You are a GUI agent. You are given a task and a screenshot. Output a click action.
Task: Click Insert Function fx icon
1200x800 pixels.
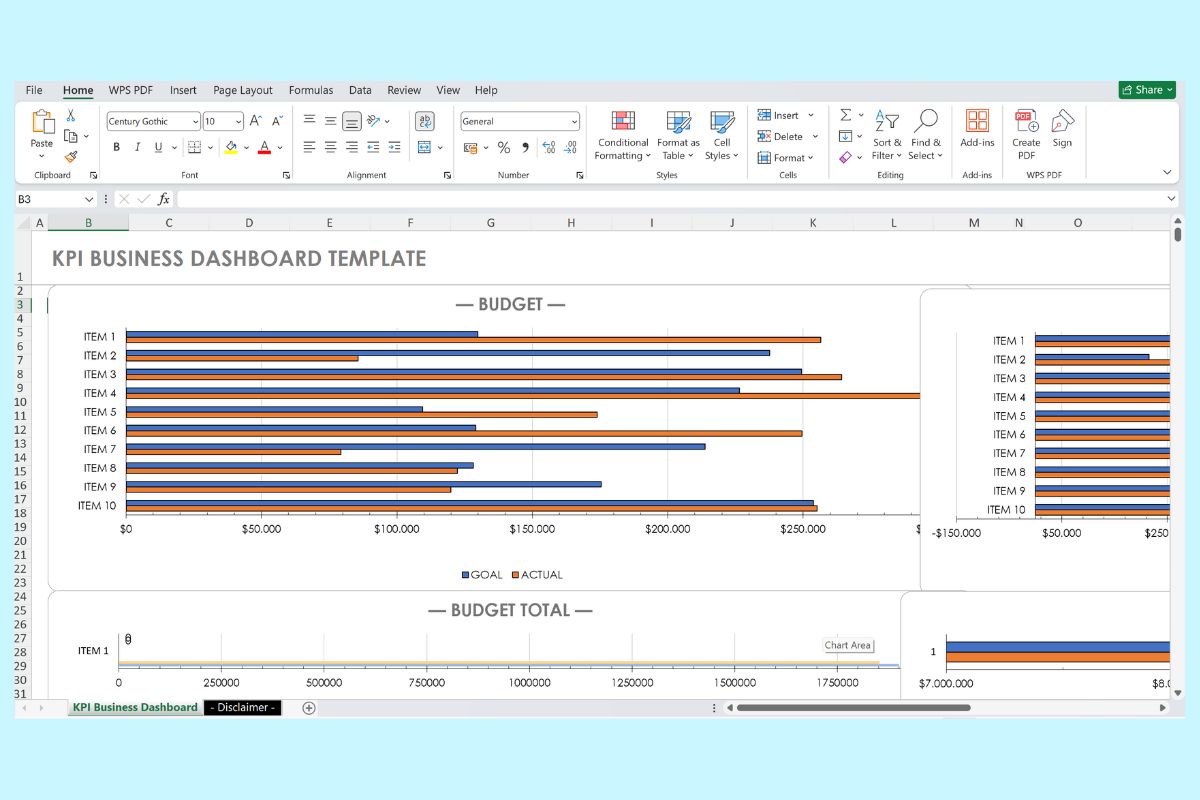click(164, 199)
